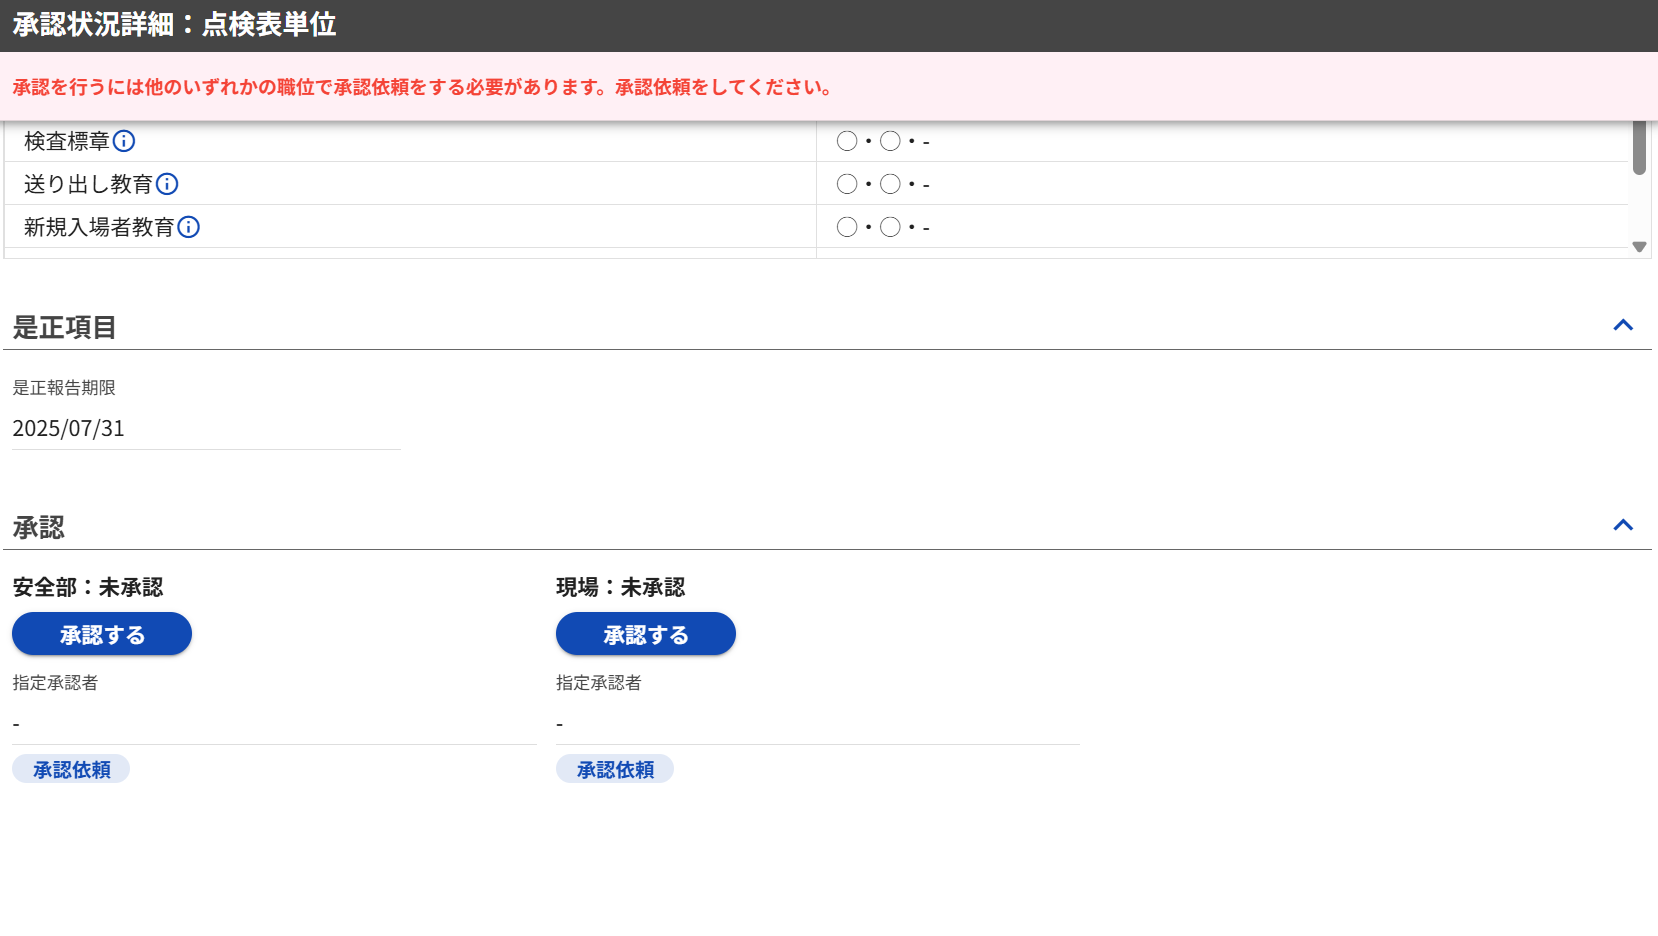Request approval via 承認依頼 under 現場
The width and height of the screenshot is (1658, 936).
[615, 769]
